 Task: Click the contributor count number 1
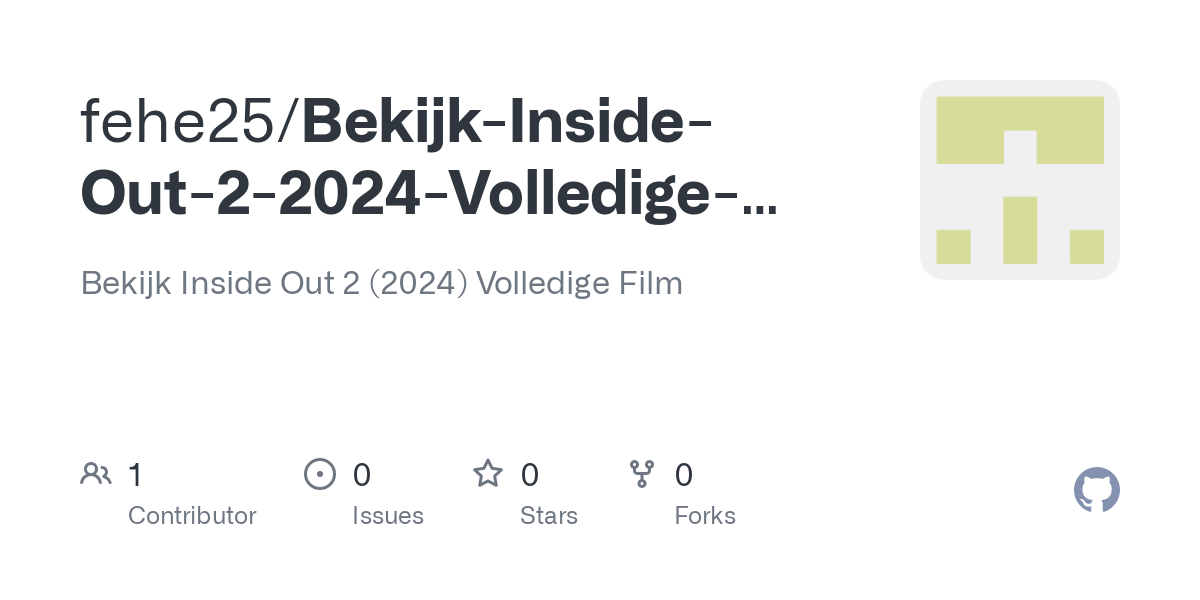tap(135, 475)
